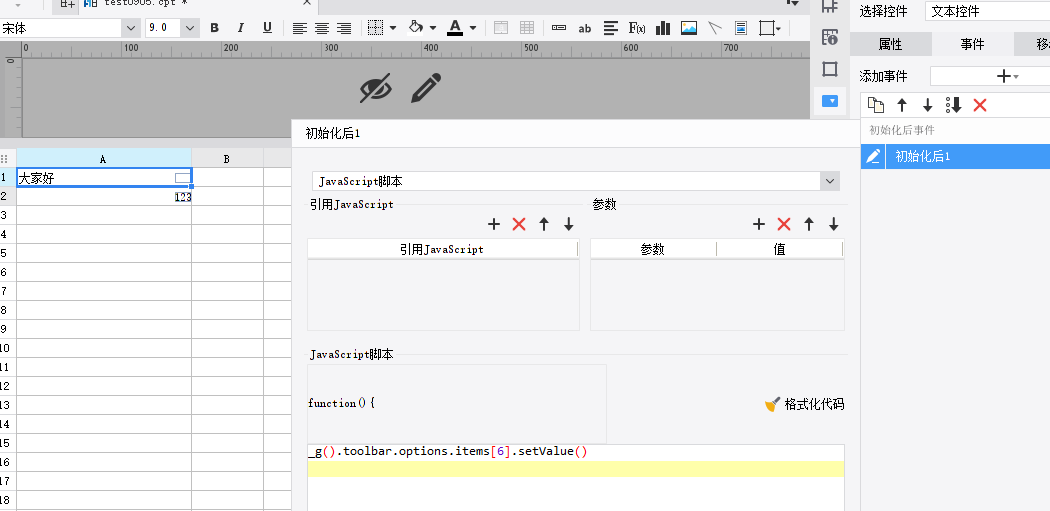
Task: Copy the selected event
Action: [876, 105]
